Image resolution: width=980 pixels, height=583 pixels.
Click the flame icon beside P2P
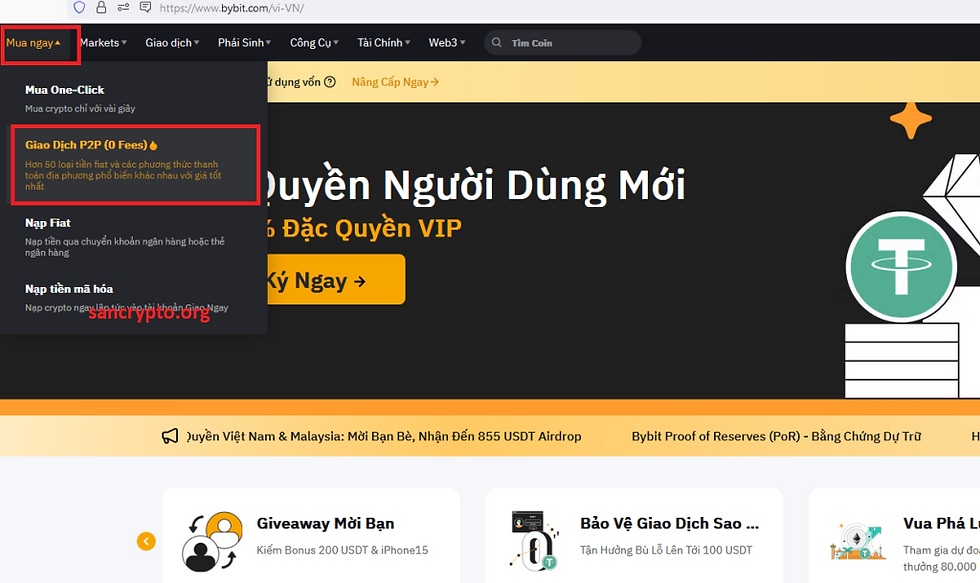click(154, 145)
